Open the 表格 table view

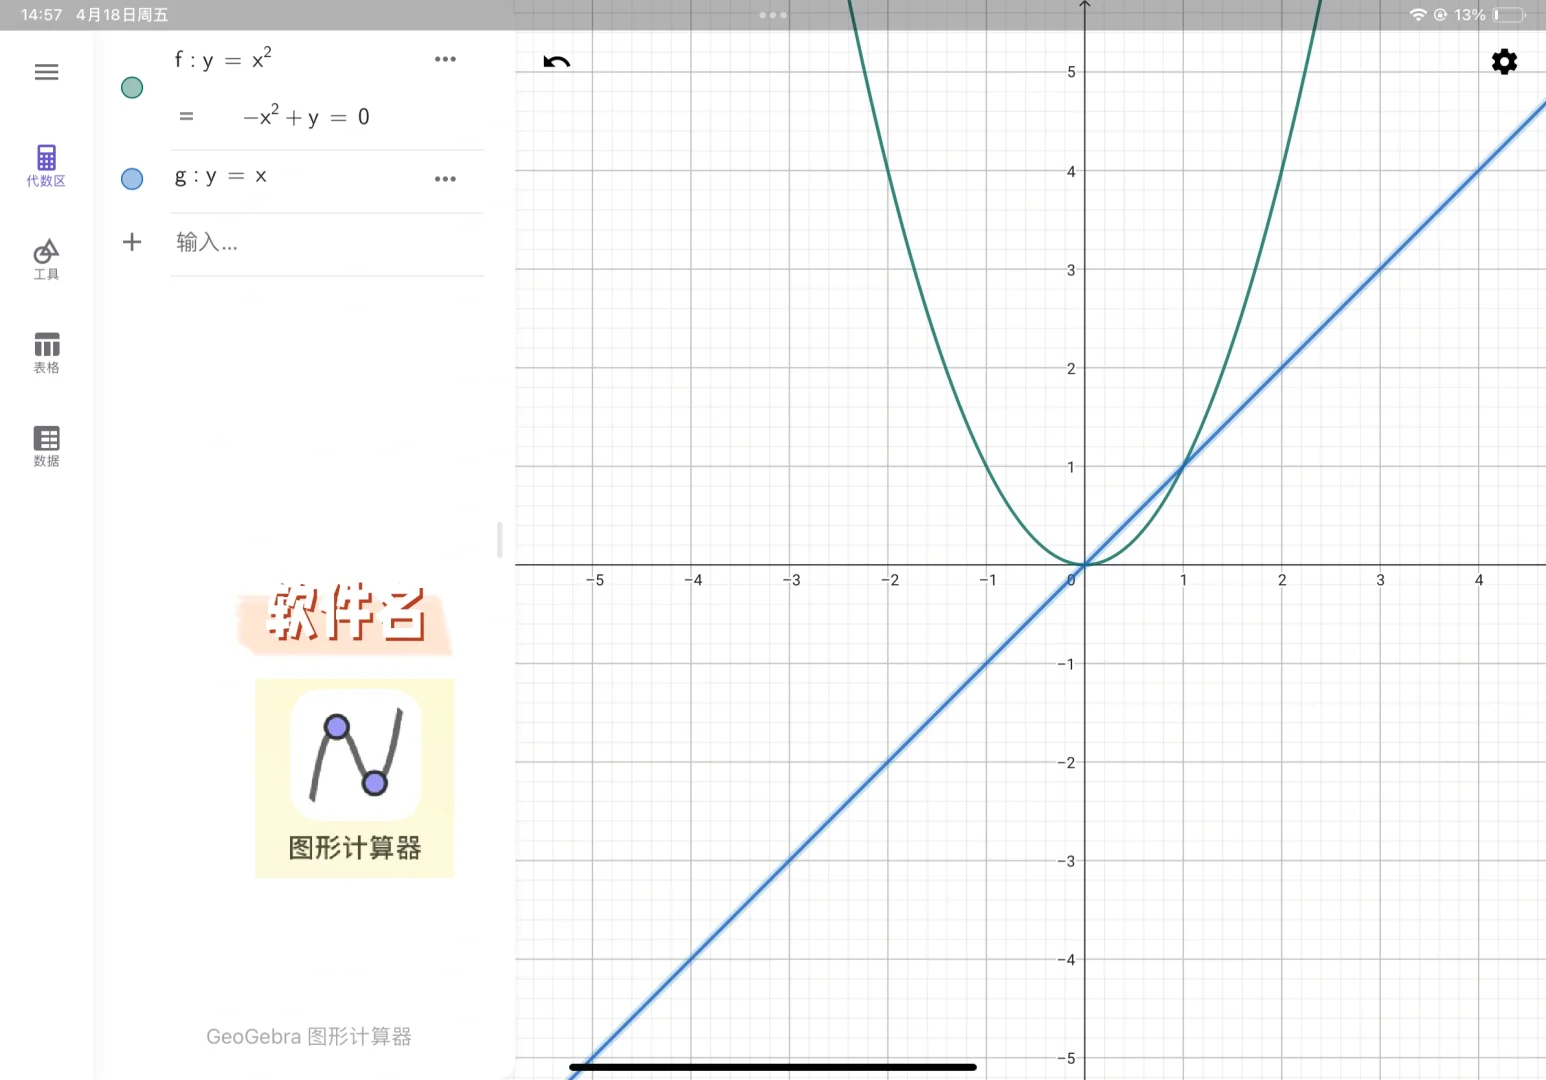point(46,353)
